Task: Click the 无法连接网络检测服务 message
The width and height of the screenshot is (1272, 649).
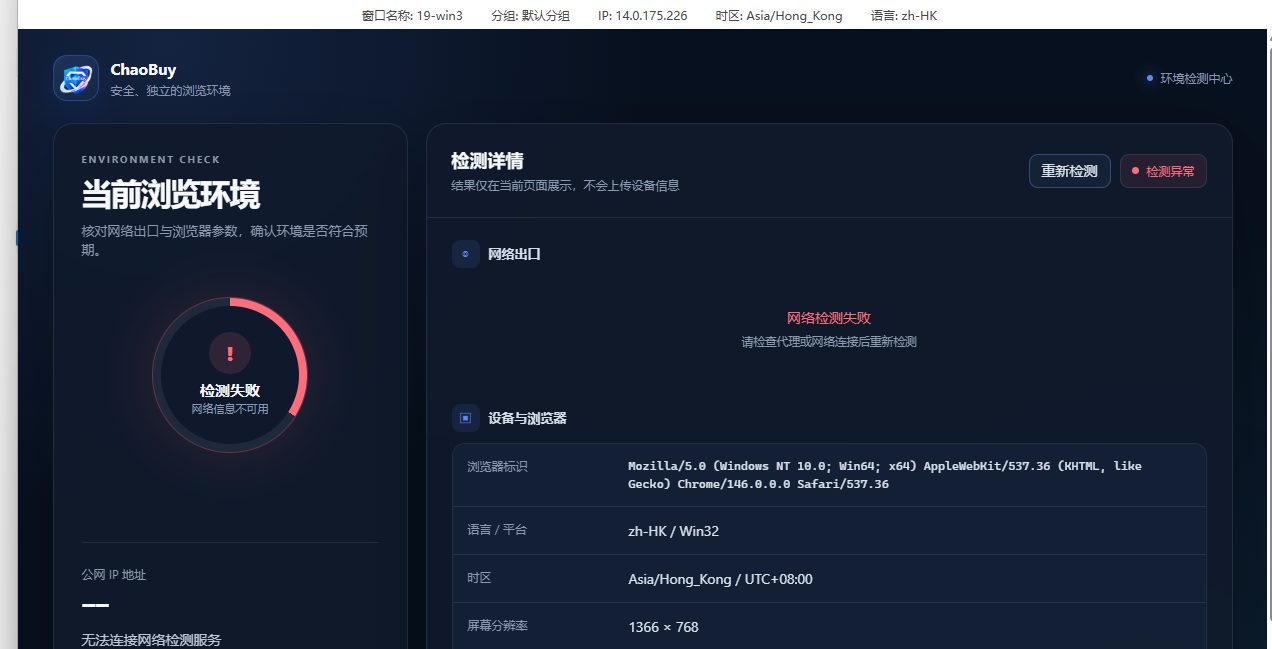Action: 151,640
